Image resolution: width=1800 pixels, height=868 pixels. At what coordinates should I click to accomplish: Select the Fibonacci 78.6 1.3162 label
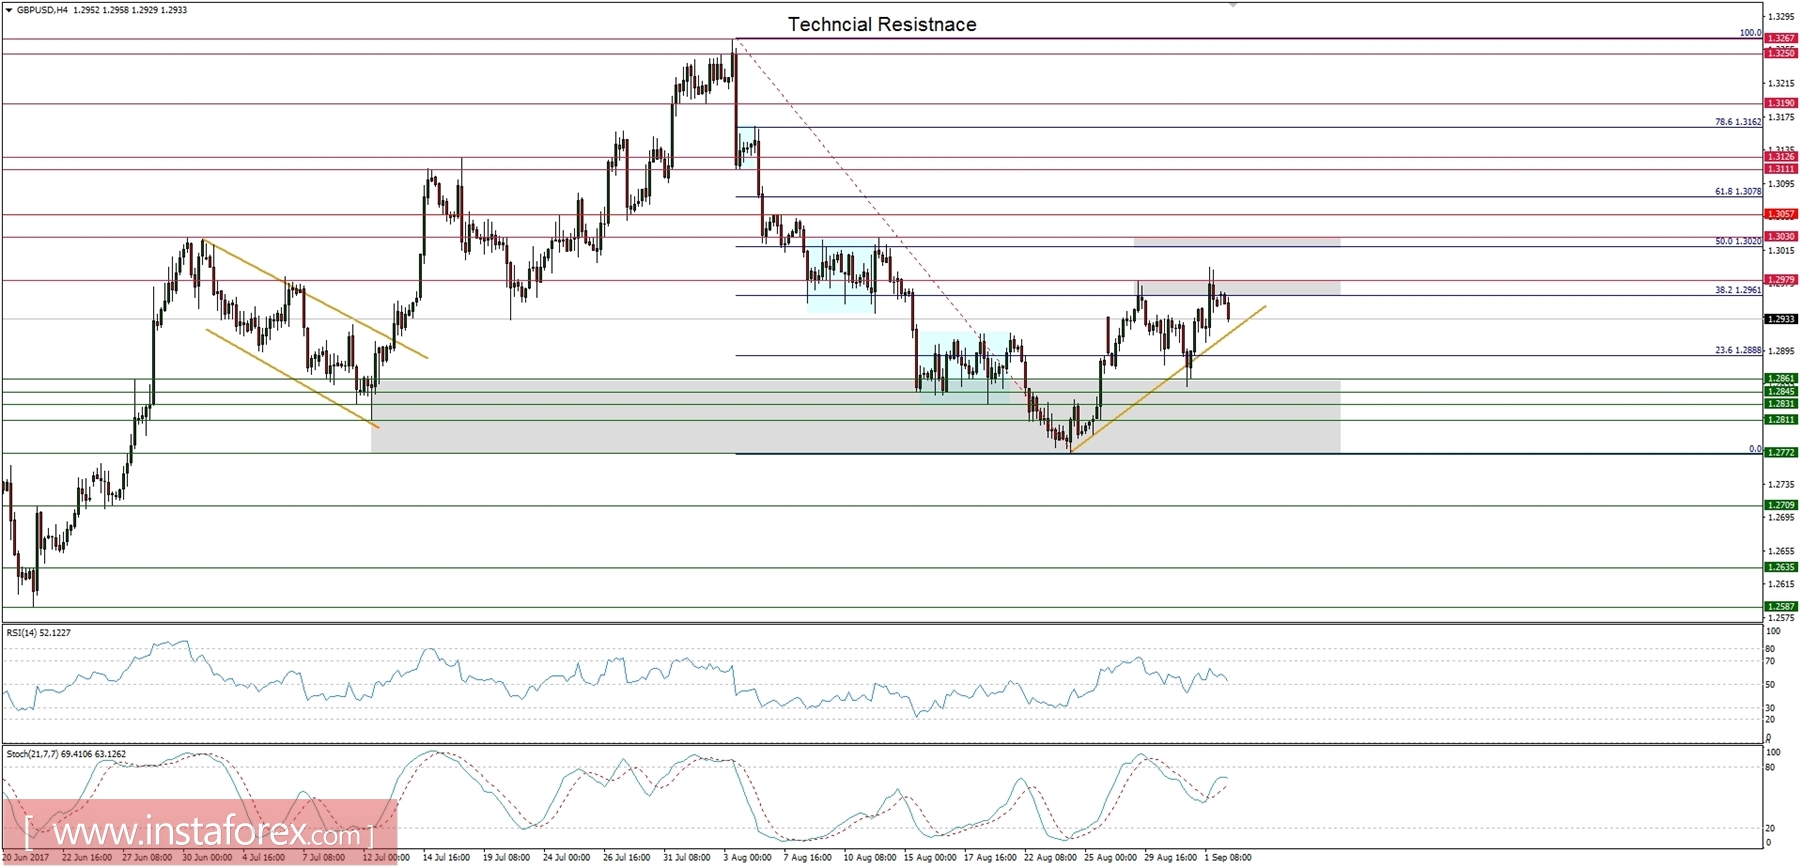click(1738, 122)
